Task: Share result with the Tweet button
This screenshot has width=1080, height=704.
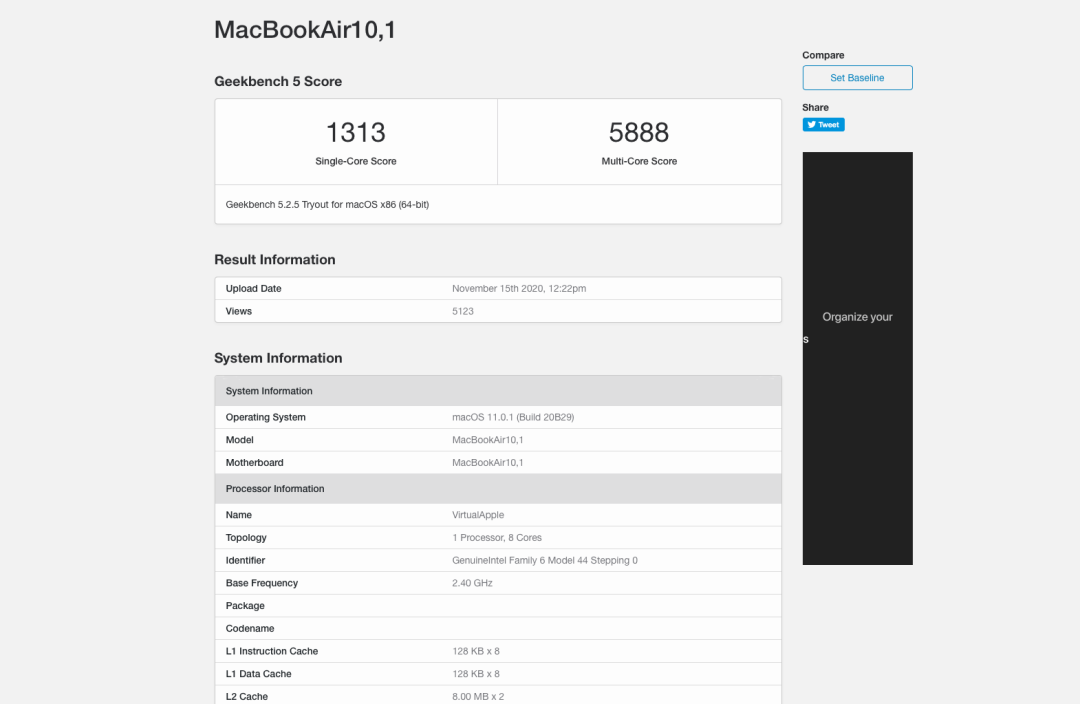Action: [823, 125]
